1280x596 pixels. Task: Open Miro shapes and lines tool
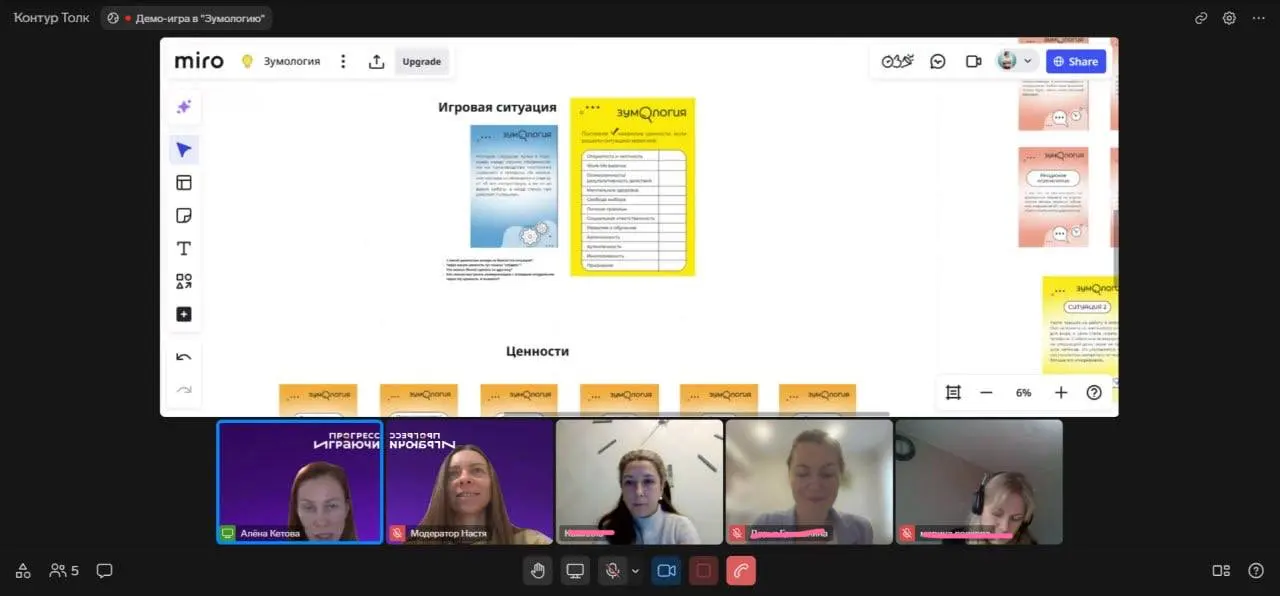tap(184, 281)
